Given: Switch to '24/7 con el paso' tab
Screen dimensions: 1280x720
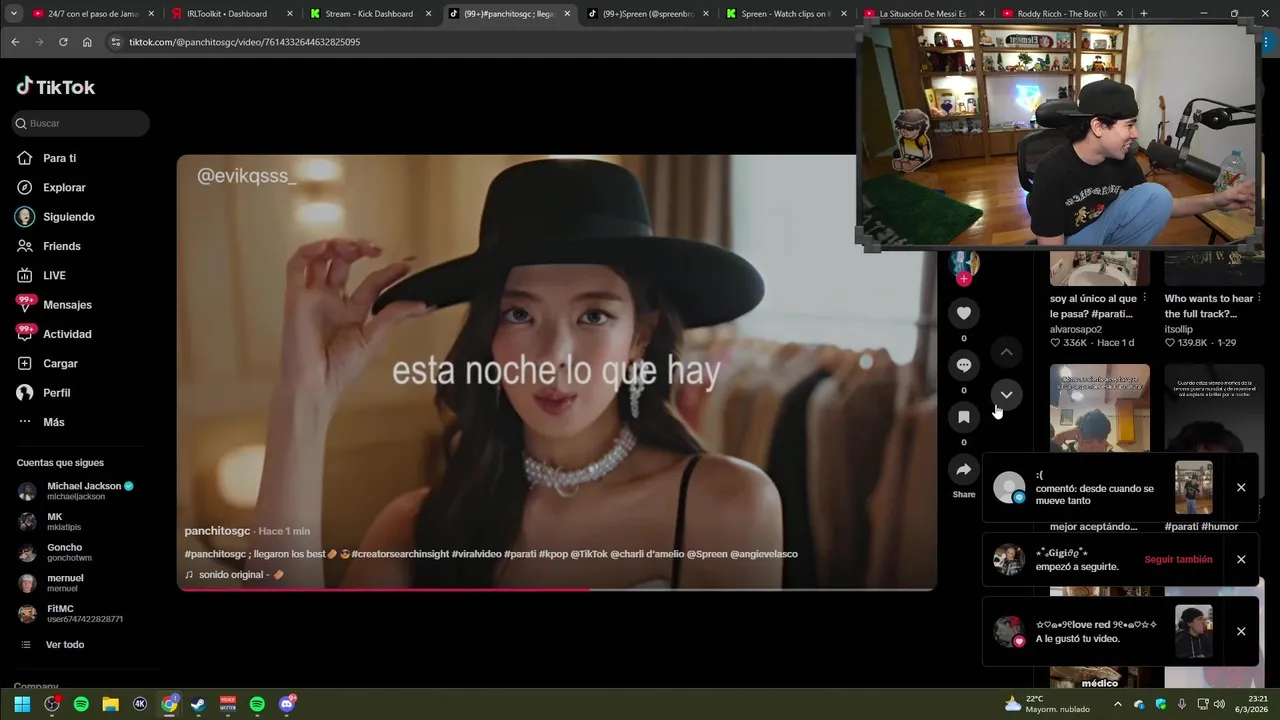Looking at the screenshot, I should (90, 14).
